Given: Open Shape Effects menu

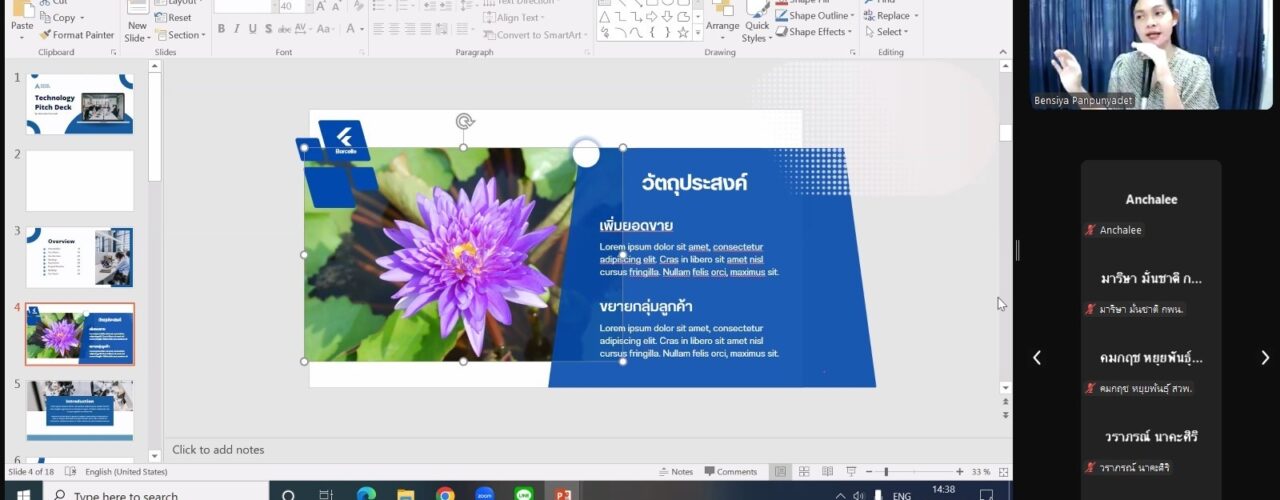Looking at the screenshot, I should [x=814, y=32].
